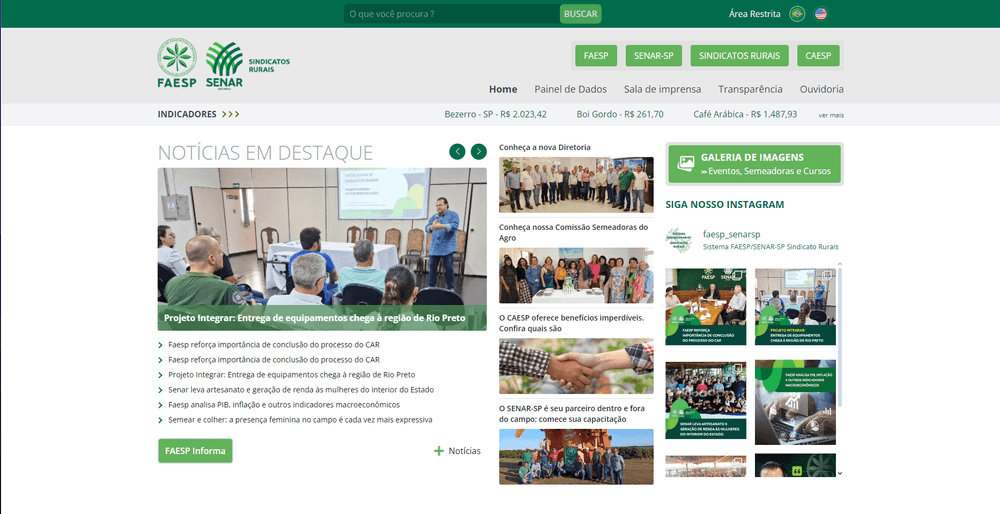Image resolution: width=1000 pixels, height=514 pixels.
Task: Click the plus icon beside Notícias
Action: coord(439,451)
